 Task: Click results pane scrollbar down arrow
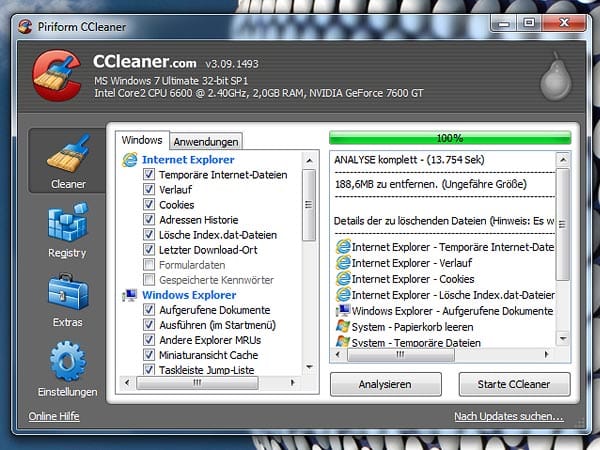tap(563, 338)
